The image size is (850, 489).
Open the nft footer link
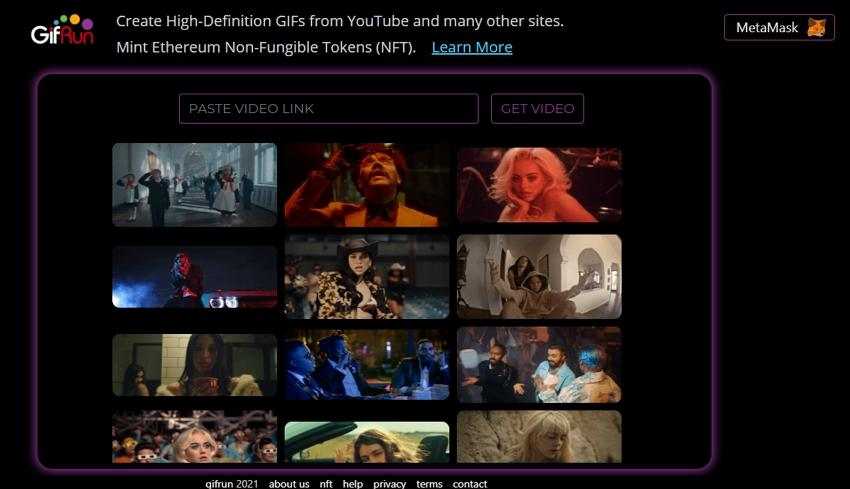326,483
